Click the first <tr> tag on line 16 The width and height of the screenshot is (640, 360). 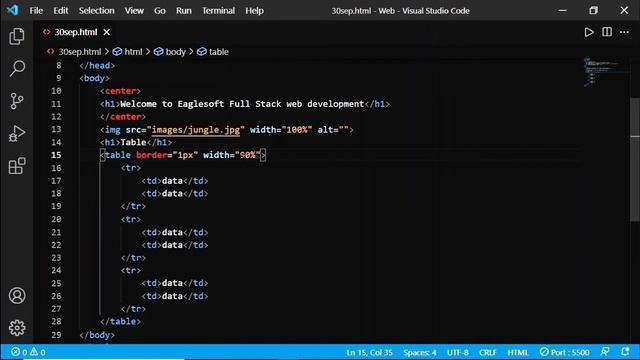(x=131, y=168)
